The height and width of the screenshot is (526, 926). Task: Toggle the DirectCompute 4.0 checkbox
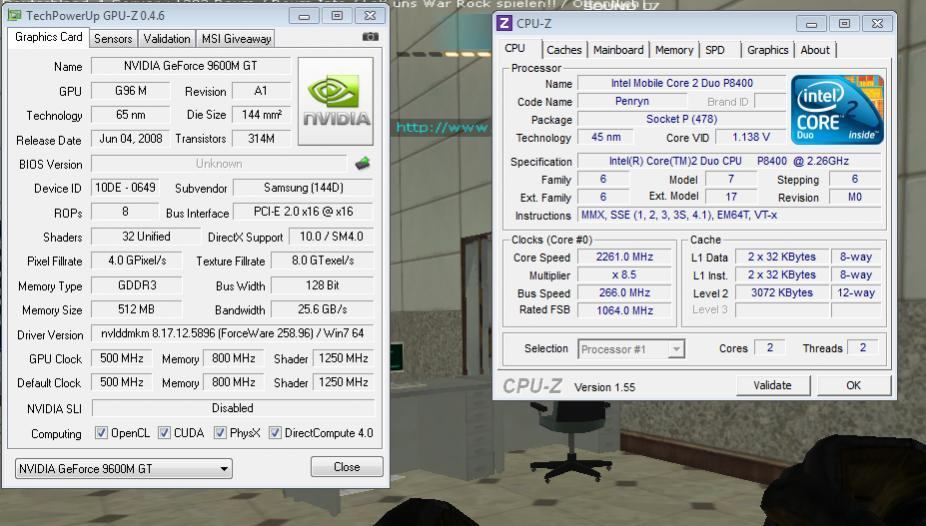[275, 433]
